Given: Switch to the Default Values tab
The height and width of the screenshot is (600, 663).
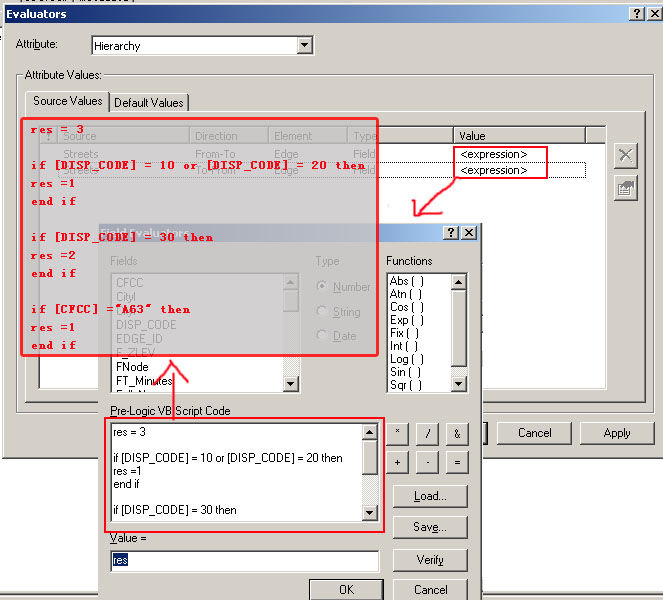Looking at the screenshot, I should [x=149, y=102].
